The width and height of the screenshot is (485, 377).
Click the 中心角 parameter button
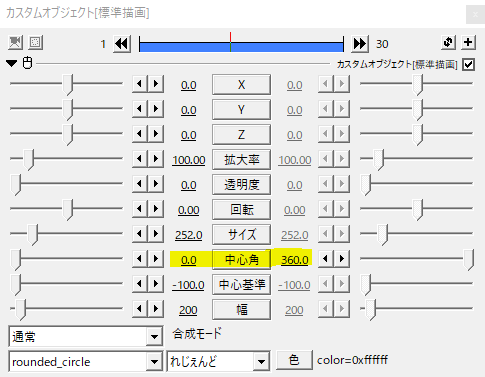(x=242, y=259)
